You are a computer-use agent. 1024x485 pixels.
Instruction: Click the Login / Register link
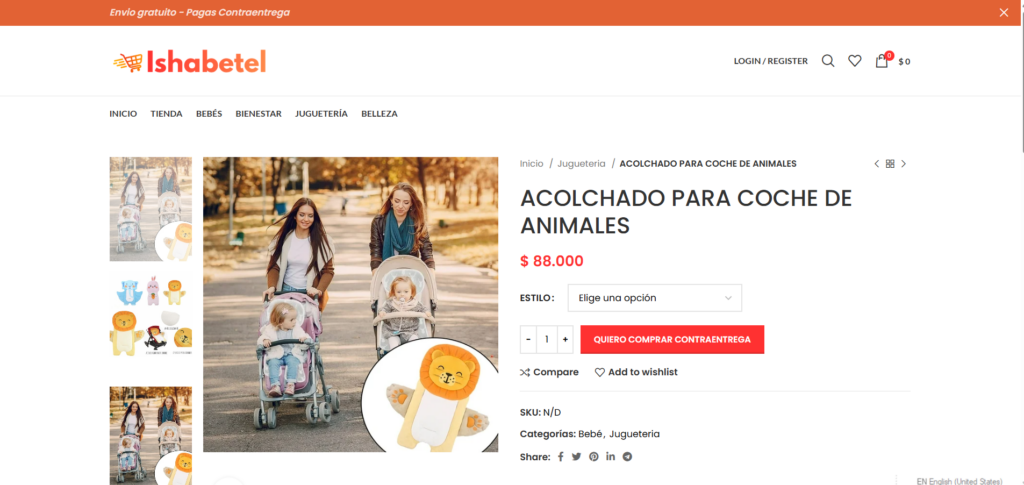[x=771, y=61]
